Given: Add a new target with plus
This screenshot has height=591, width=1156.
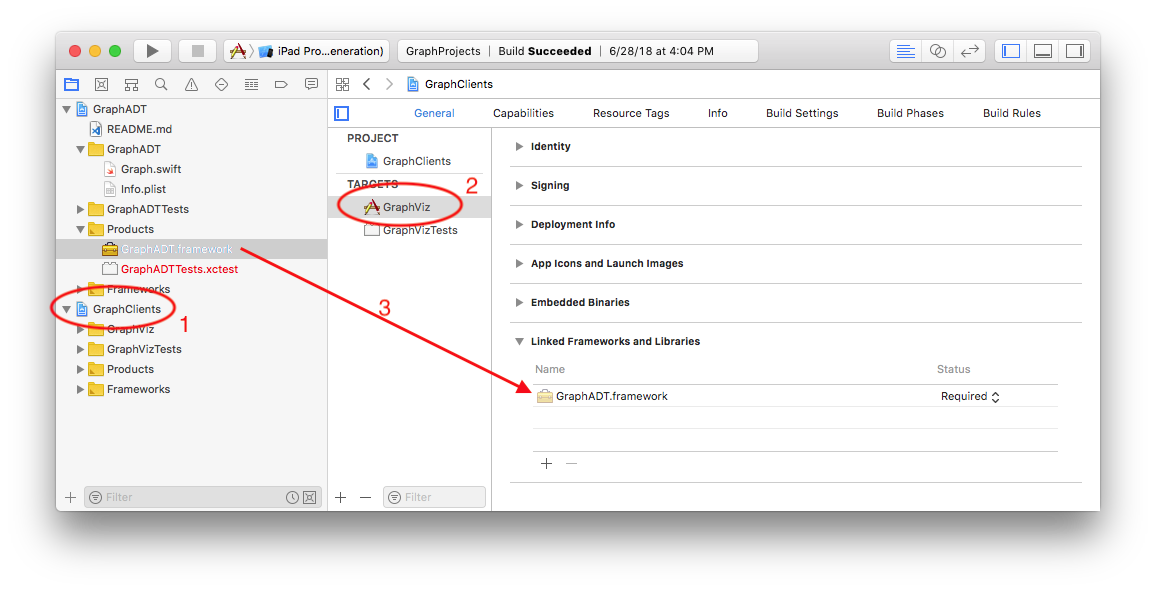Looking at the screenshot, I should click(341, 497).
